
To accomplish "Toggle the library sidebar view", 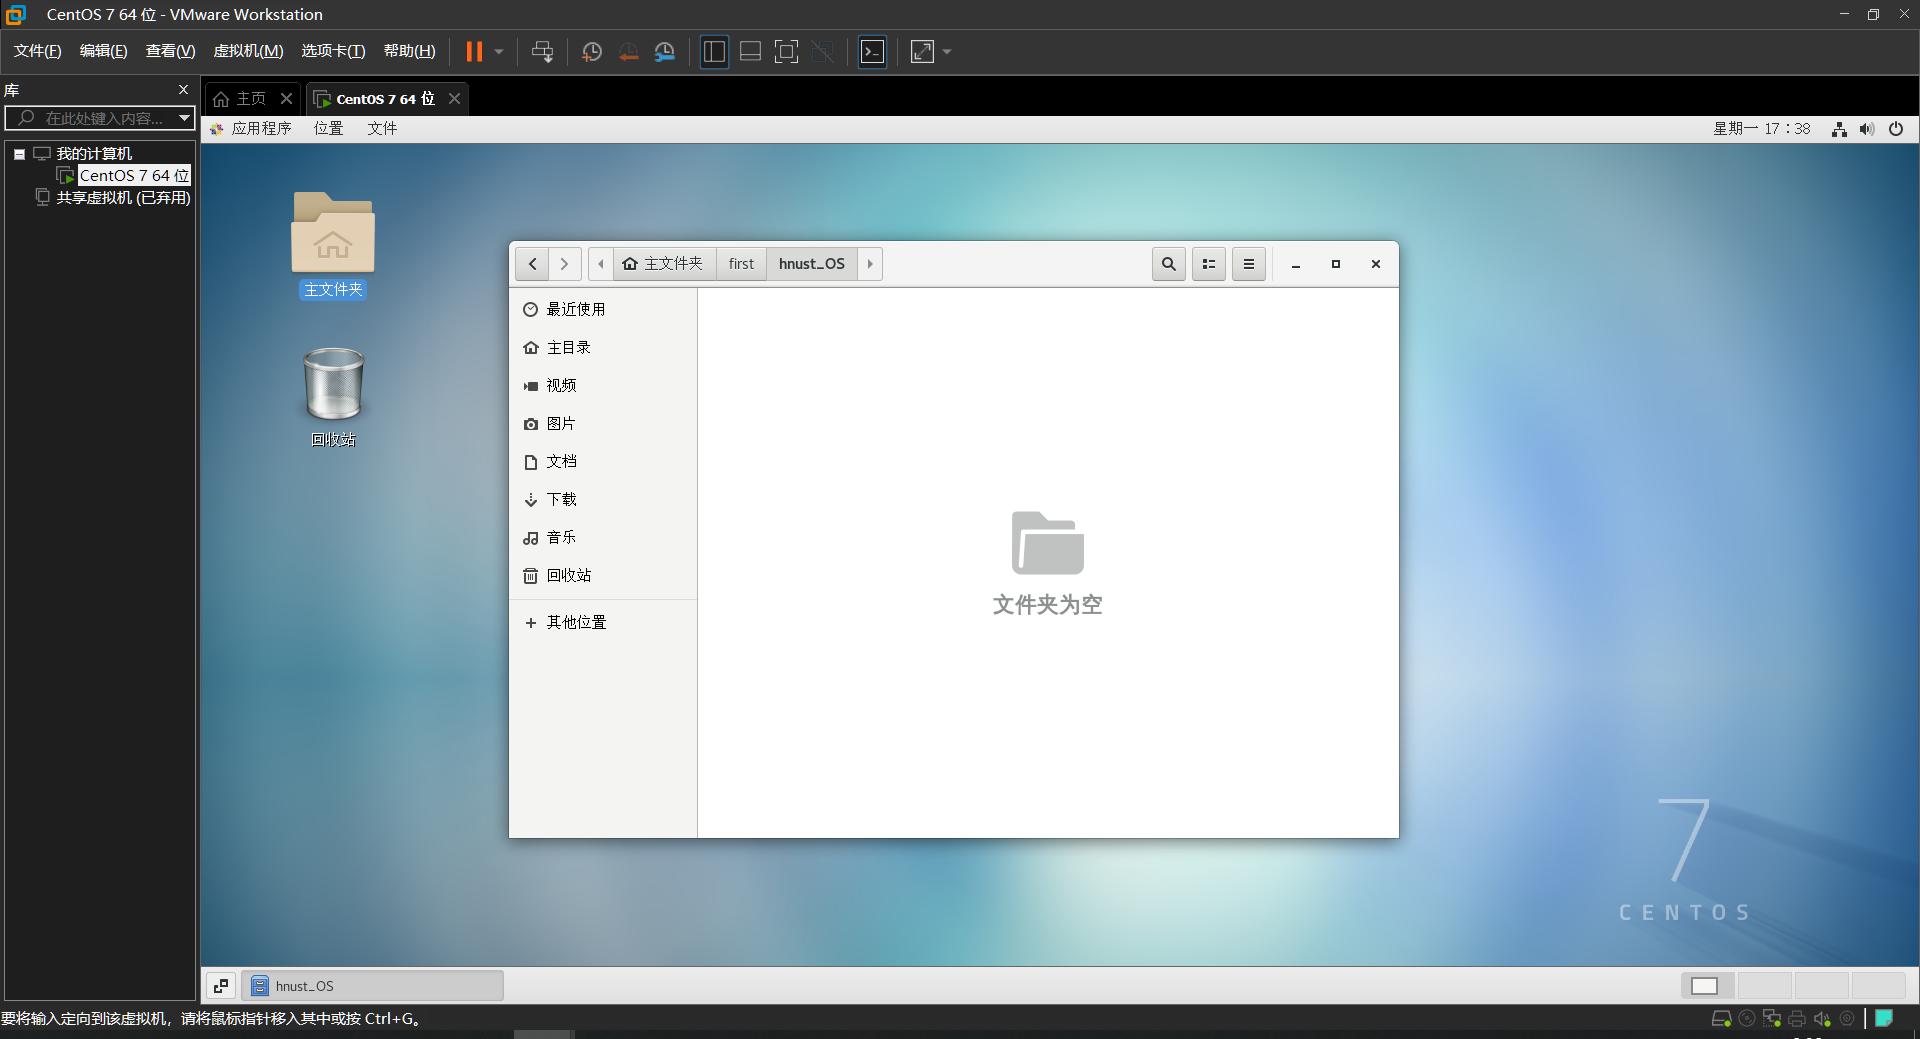I will 714,51.
